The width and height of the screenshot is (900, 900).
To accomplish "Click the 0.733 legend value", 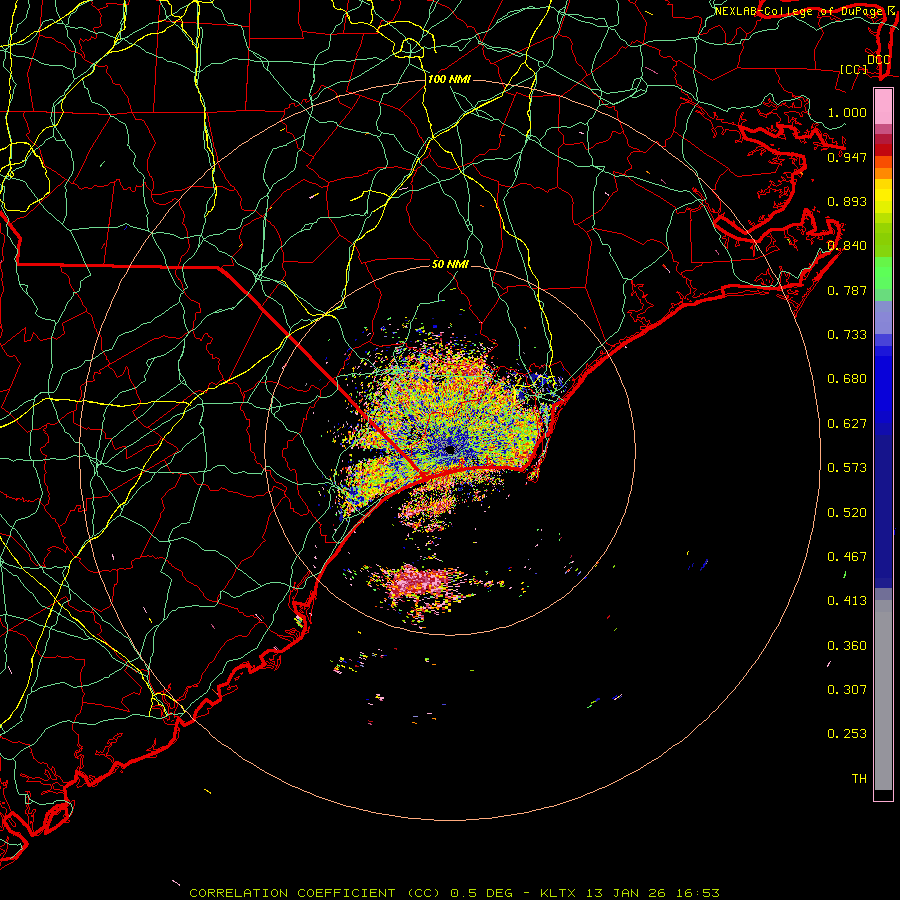I will click(847, 335).
